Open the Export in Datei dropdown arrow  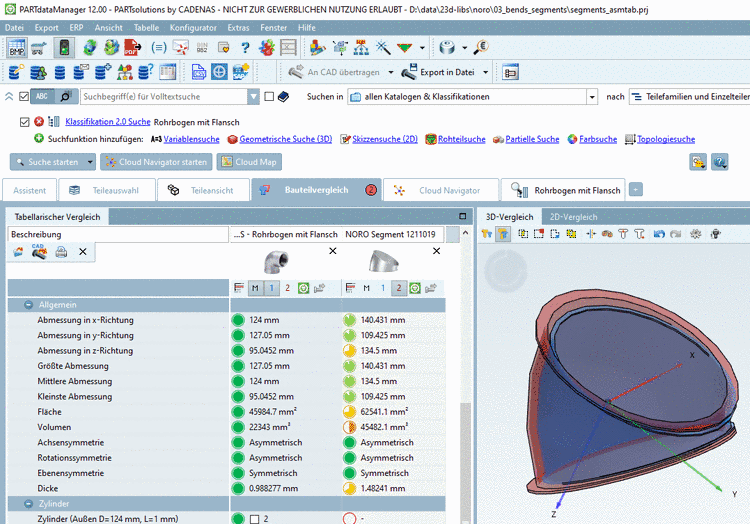[485, 72]
